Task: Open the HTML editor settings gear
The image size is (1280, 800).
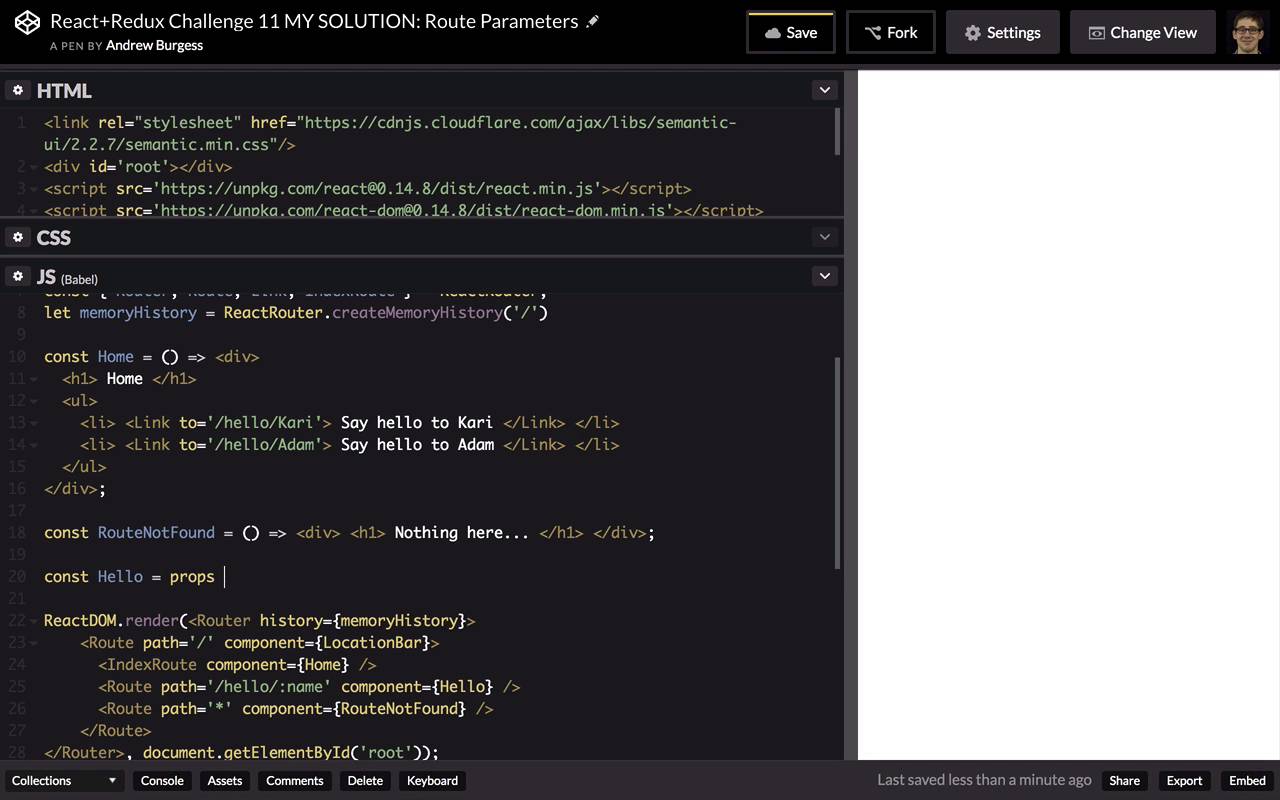Action: (x=18, y=90)
